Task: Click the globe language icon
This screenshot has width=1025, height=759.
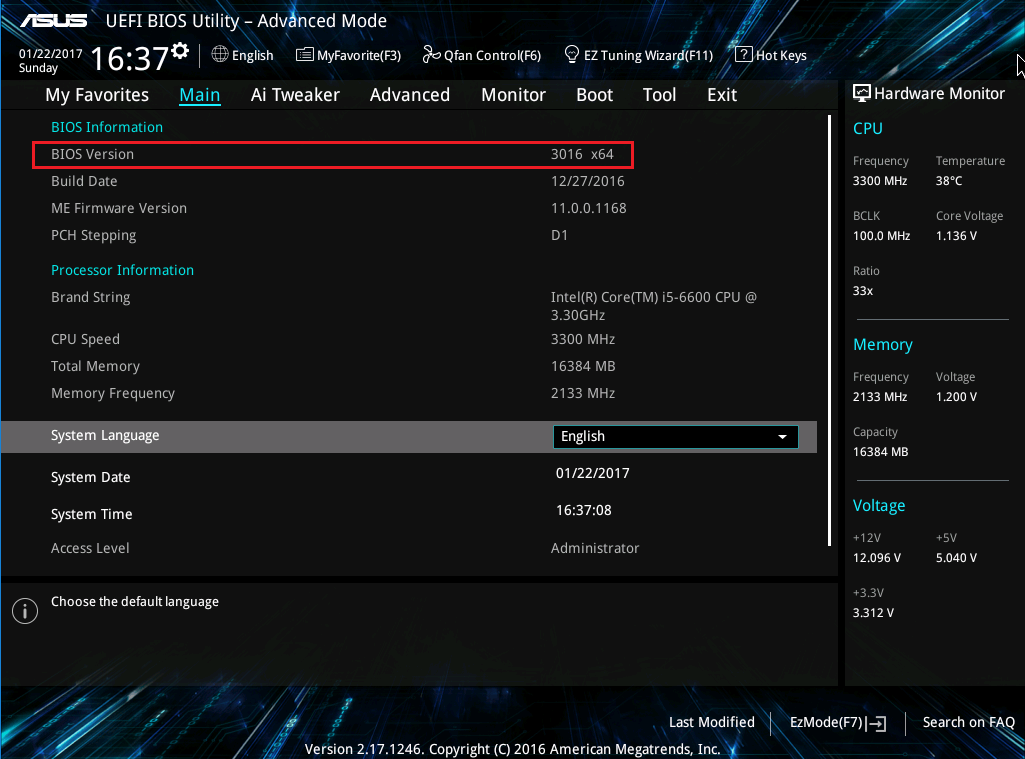Action: pos(220,54)
